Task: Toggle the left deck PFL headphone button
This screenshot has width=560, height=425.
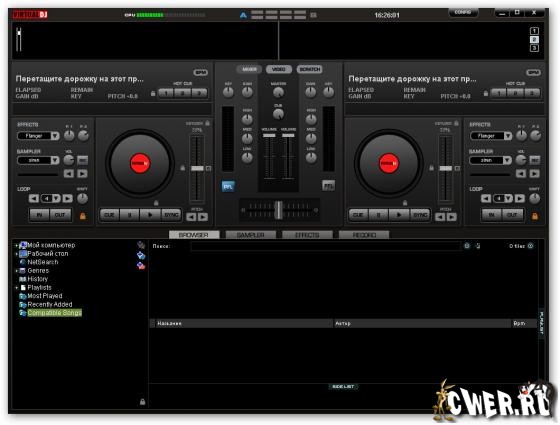Action: point(228,186)
